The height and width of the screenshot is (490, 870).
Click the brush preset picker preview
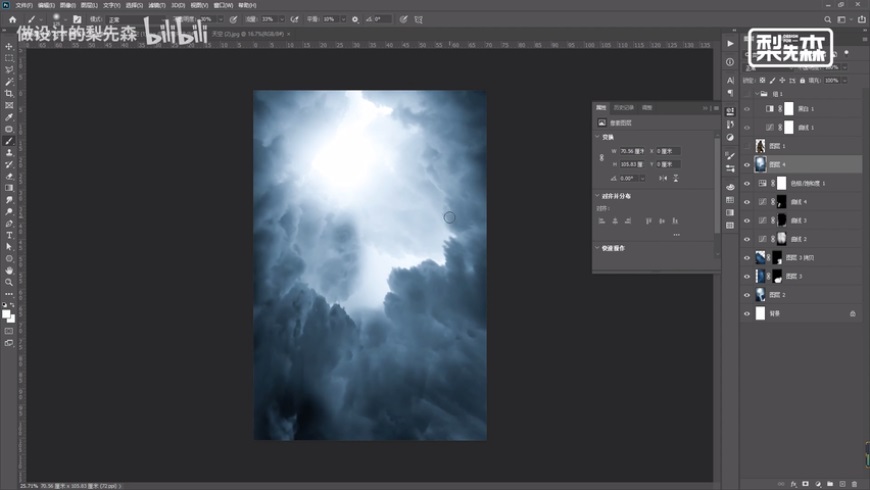click(x=56, y=19)
